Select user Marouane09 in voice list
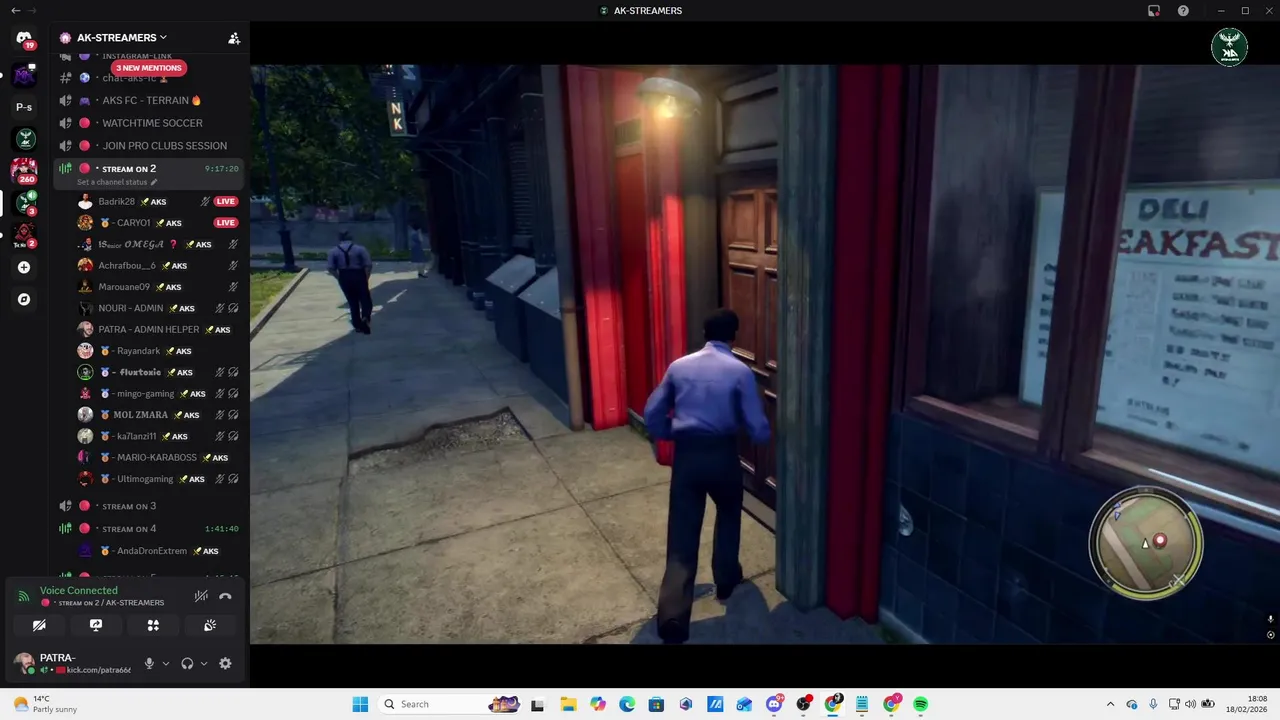 (158, 287)
